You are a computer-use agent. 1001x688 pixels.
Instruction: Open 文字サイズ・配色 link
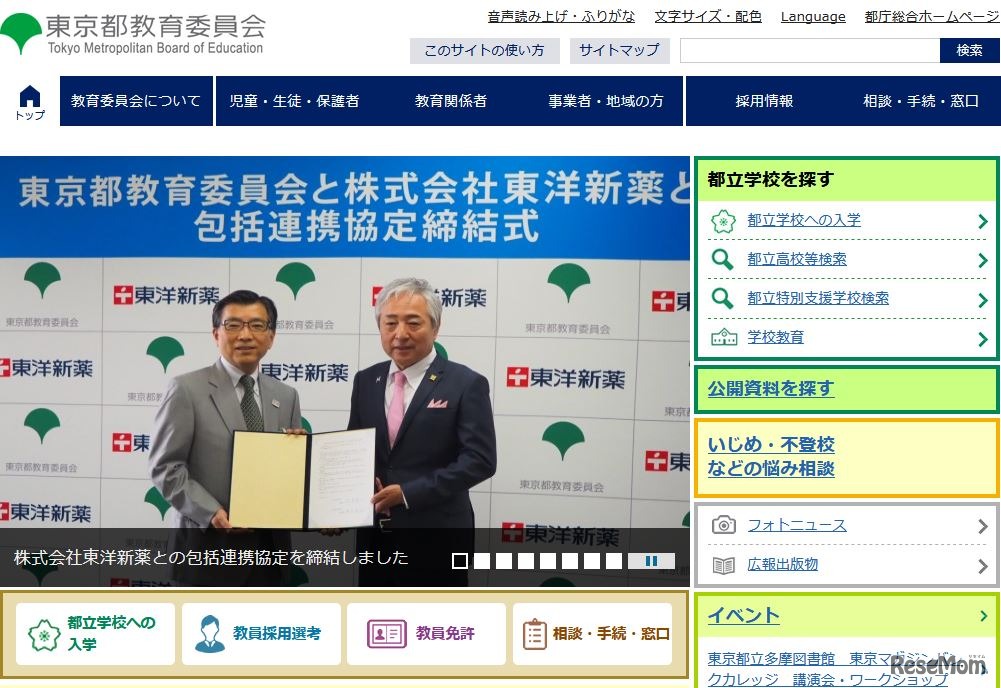tap(708, 17)
